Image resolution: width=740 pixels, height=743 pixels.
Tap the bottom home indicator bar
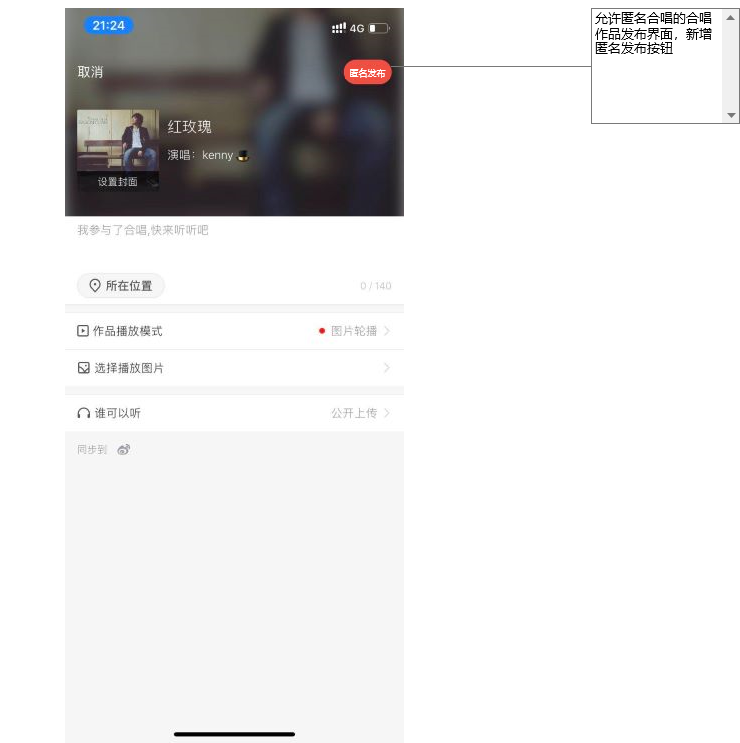point(235,734)
